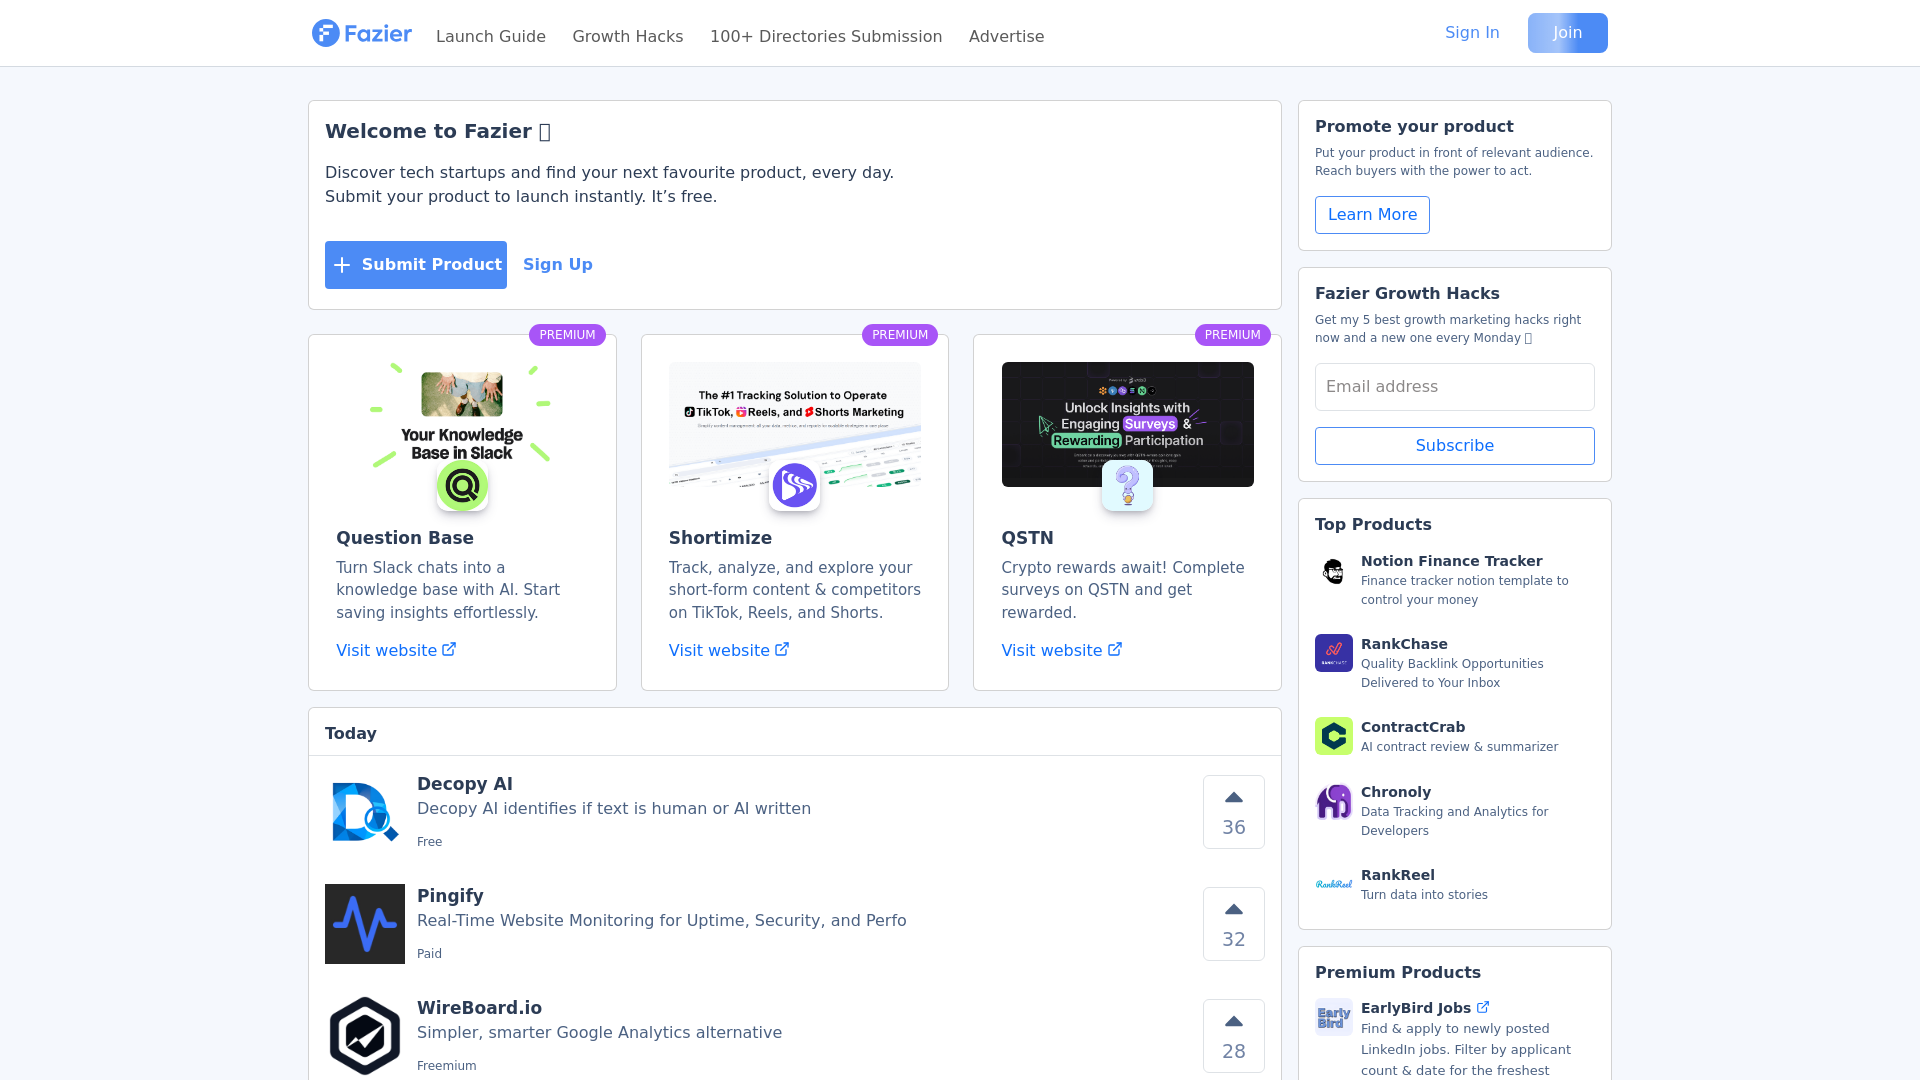The width and height of the screenshot is (1920, 1080).
Task: Click the Chronoly elephant icon
Action: (x=1333, y=801)
